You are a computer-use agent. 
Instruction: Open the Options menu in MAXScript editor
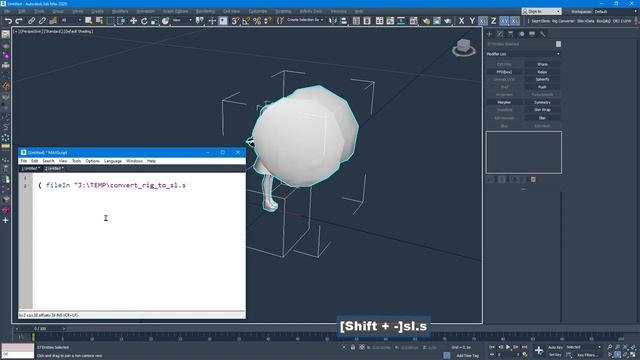[93, 161]
